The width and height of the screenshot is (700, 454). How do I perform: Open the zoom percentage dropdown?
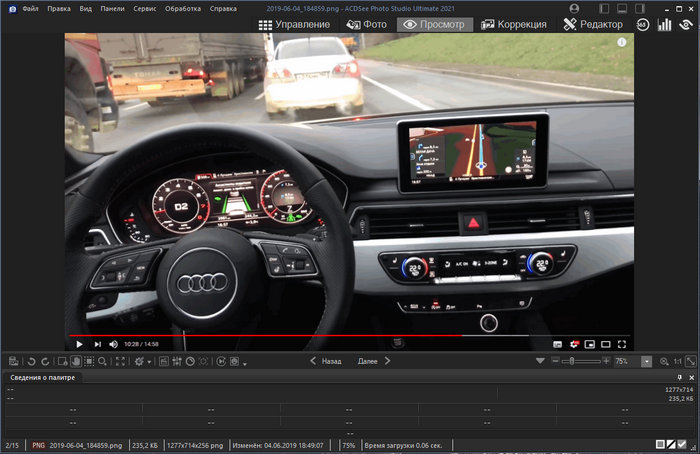646,361
